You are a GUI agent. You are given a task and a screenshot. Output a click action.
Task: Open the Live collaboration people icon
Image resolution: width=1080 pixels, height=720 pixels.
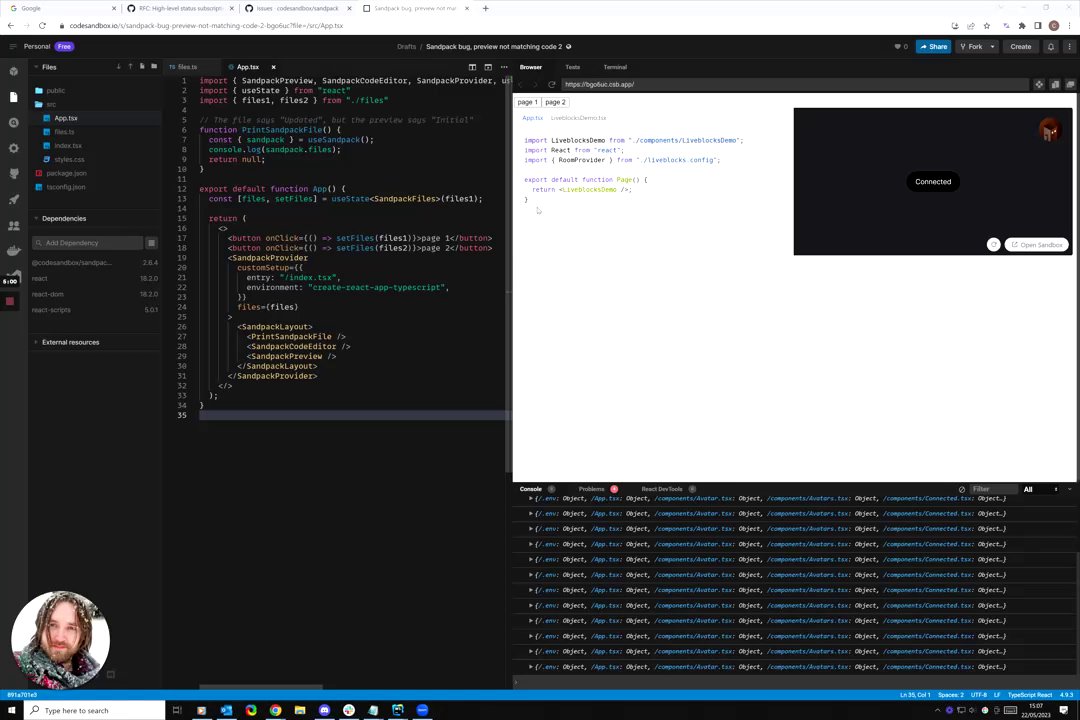coord(14,225)
